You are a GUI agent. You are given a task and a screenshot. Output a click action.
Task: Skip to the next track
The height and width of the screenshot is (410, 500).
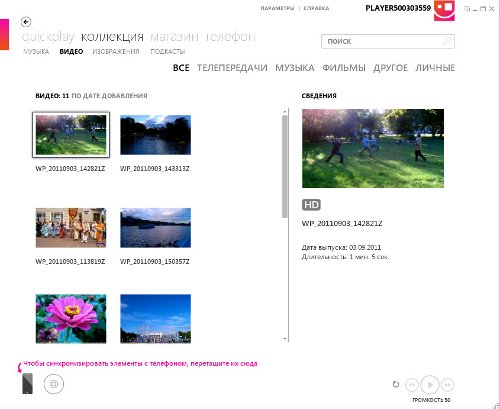coord(448,385)
